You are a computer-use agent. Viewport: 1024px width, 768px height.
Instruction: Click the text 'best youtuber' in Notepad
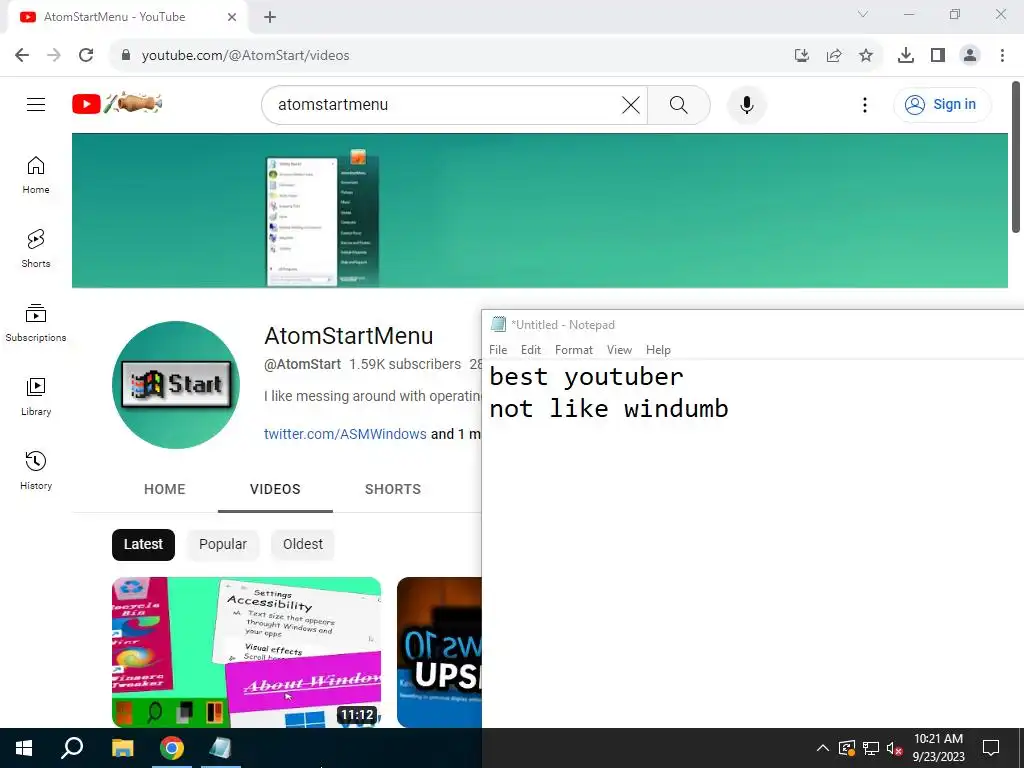click(x=586, y=377)
